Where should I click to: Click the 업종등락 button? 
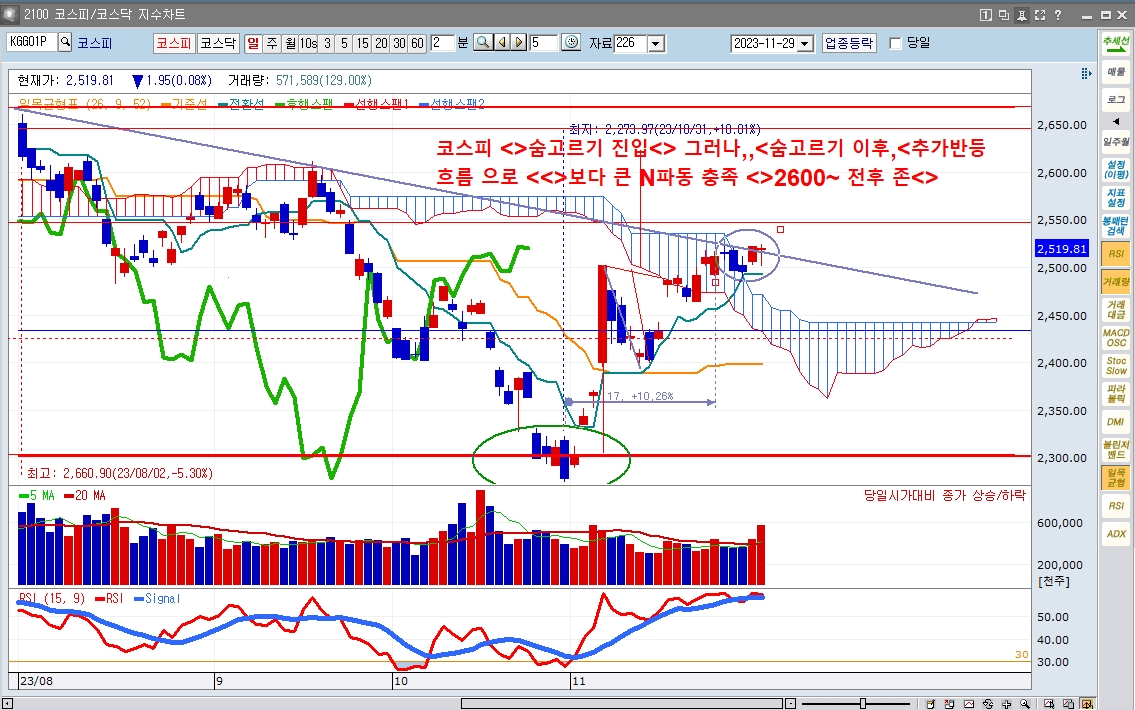point(849,43)
